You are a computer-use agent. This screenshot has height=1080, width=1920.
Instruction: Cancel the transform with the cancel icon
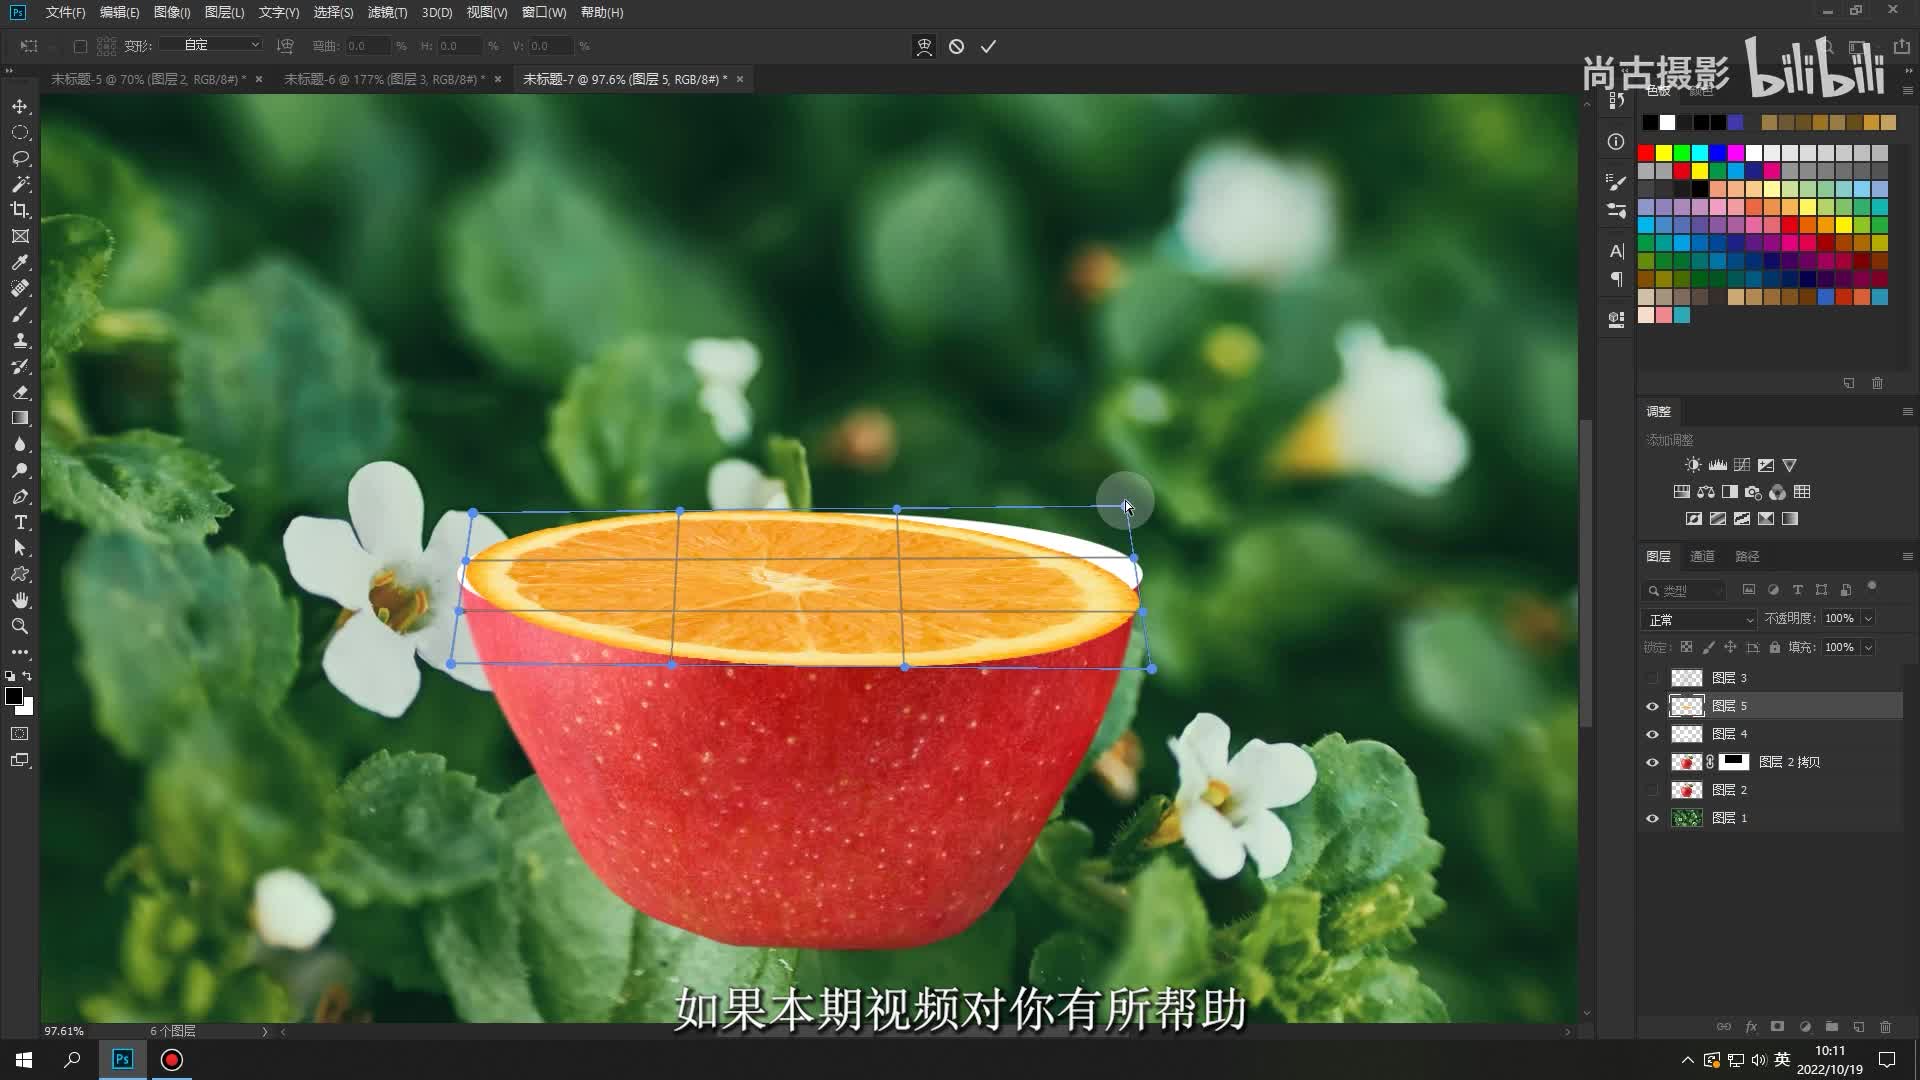(x=956, y=47)
